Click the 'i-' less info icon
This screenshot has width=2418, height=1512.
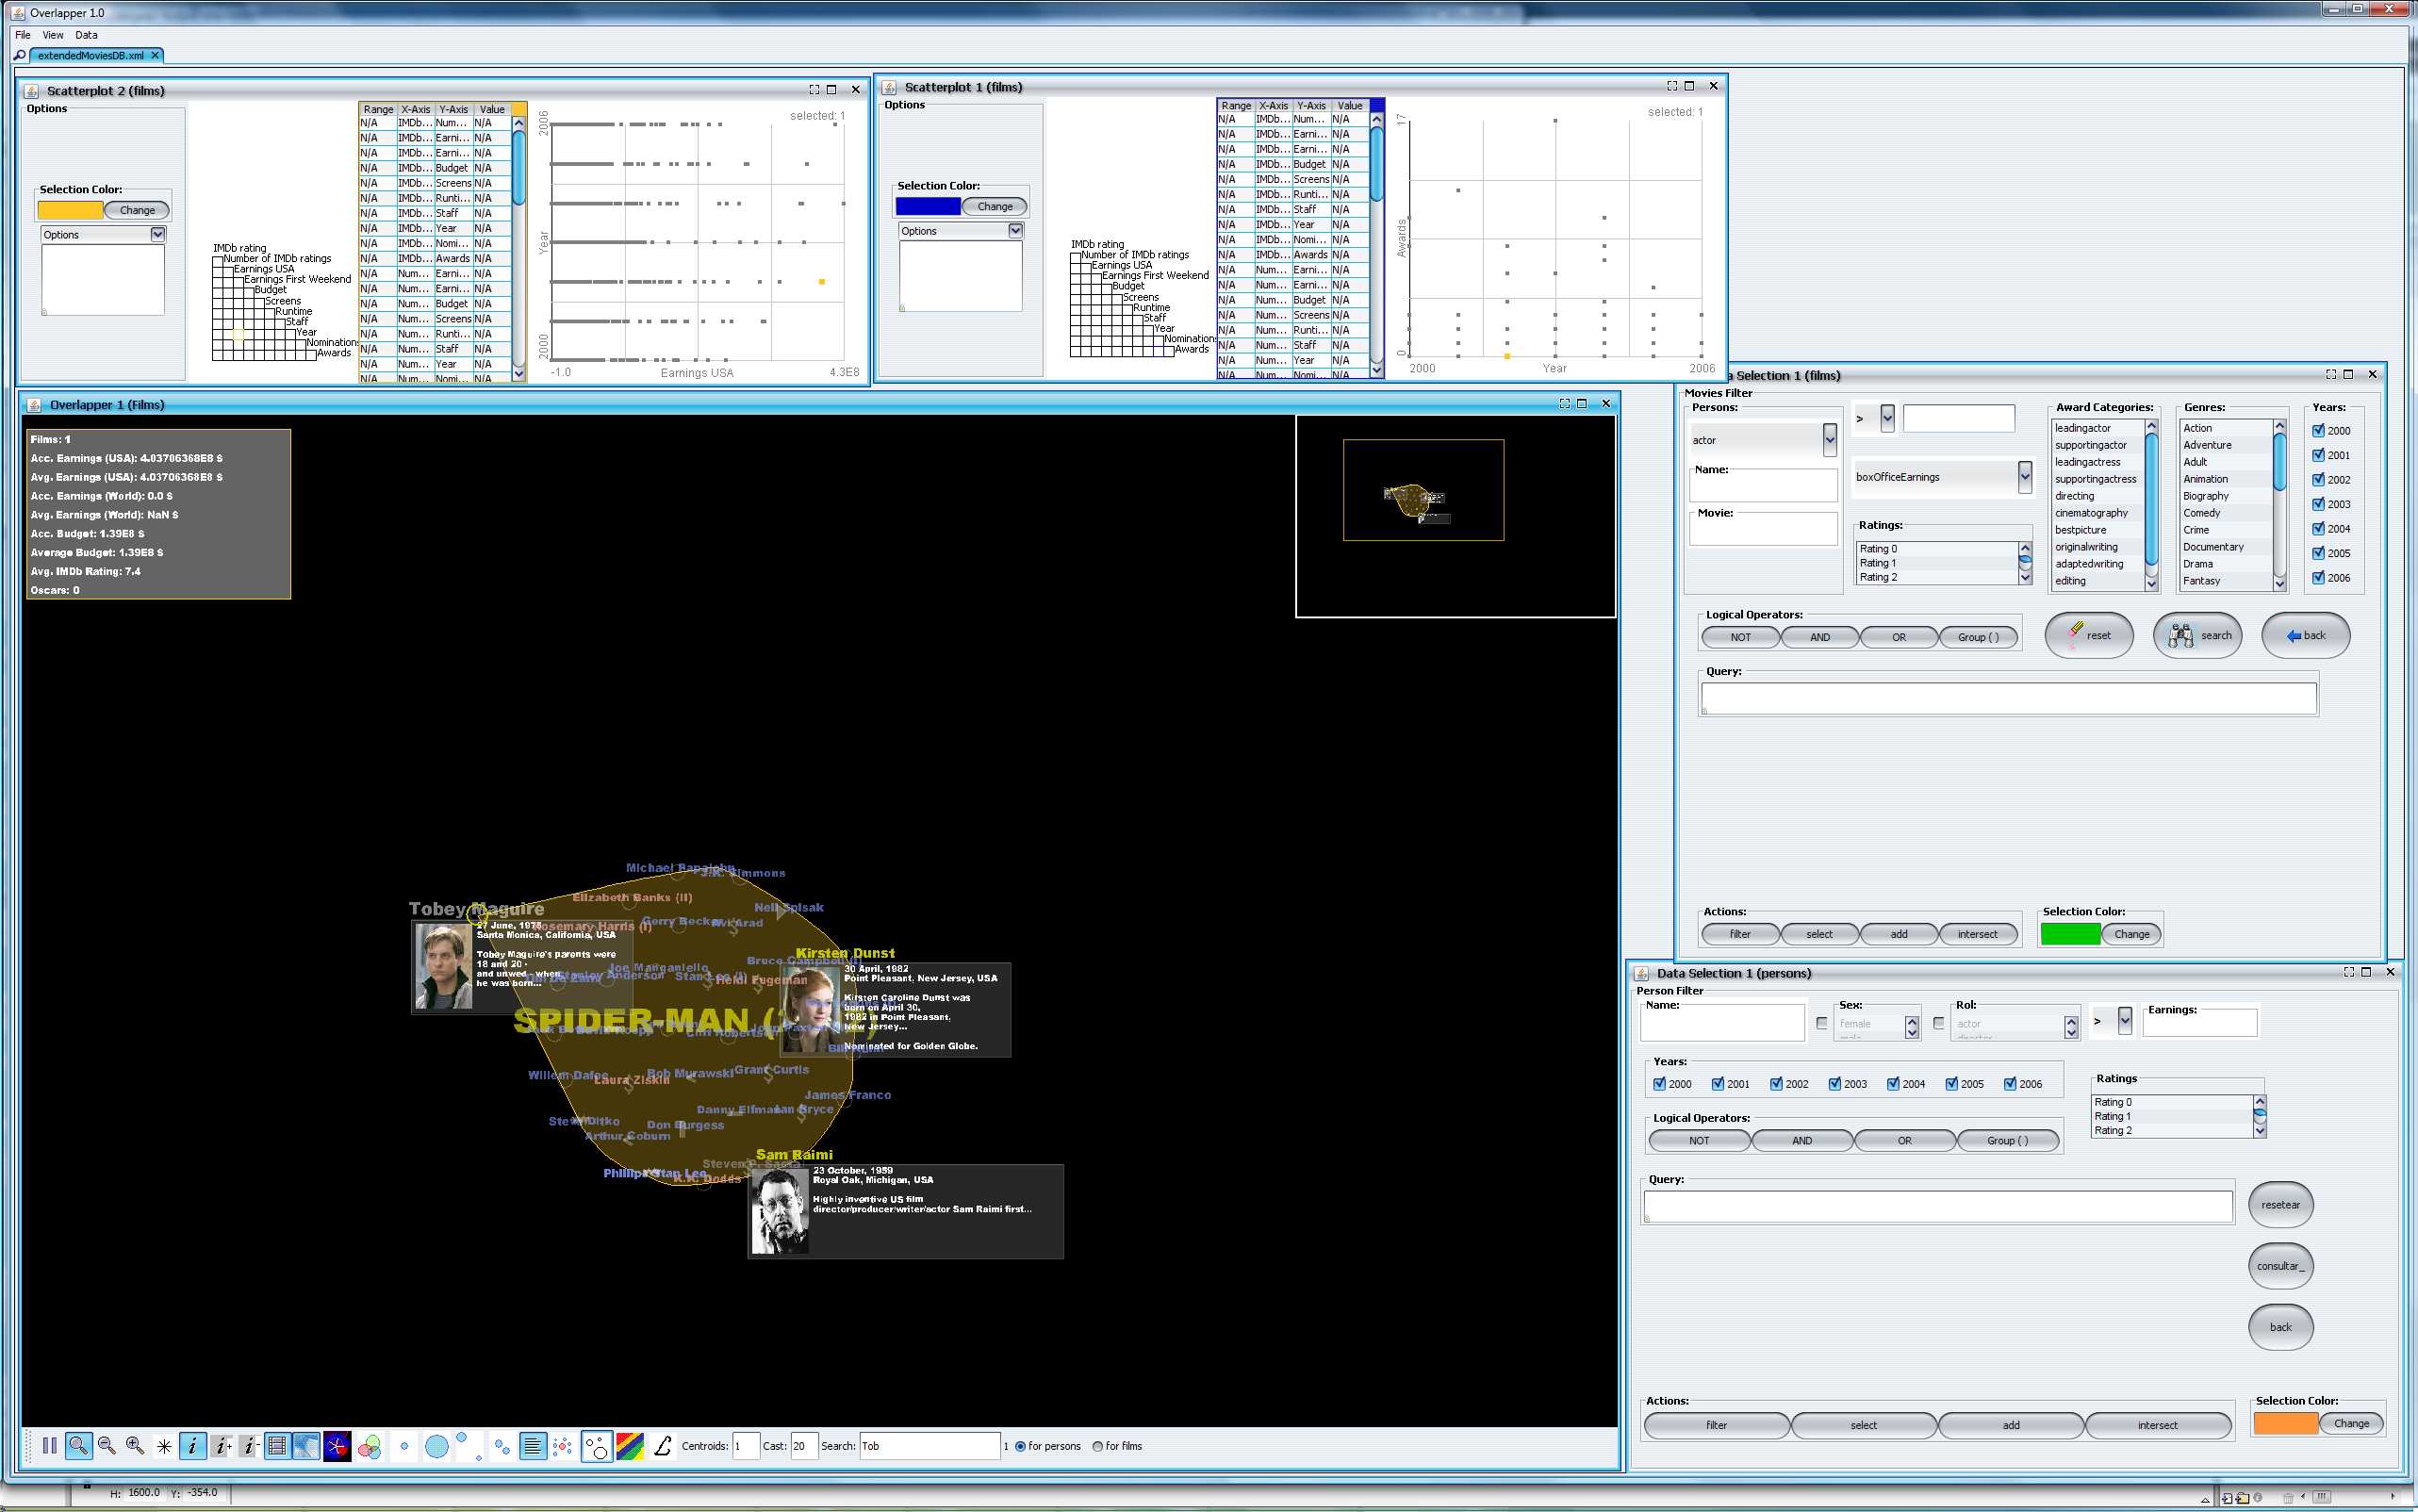click(249, 1446)
